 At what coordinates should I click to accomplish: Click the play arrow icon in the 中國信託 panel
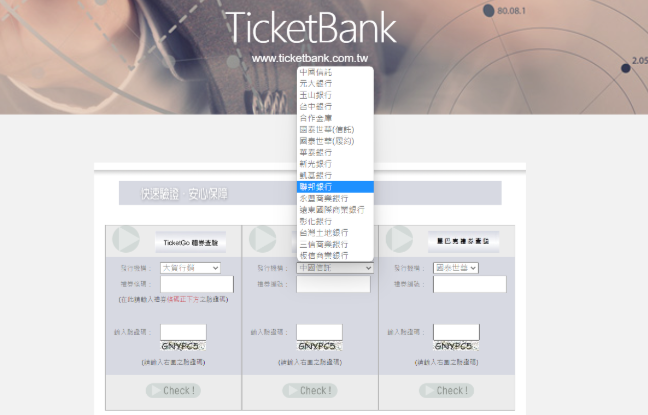[263, 239]
